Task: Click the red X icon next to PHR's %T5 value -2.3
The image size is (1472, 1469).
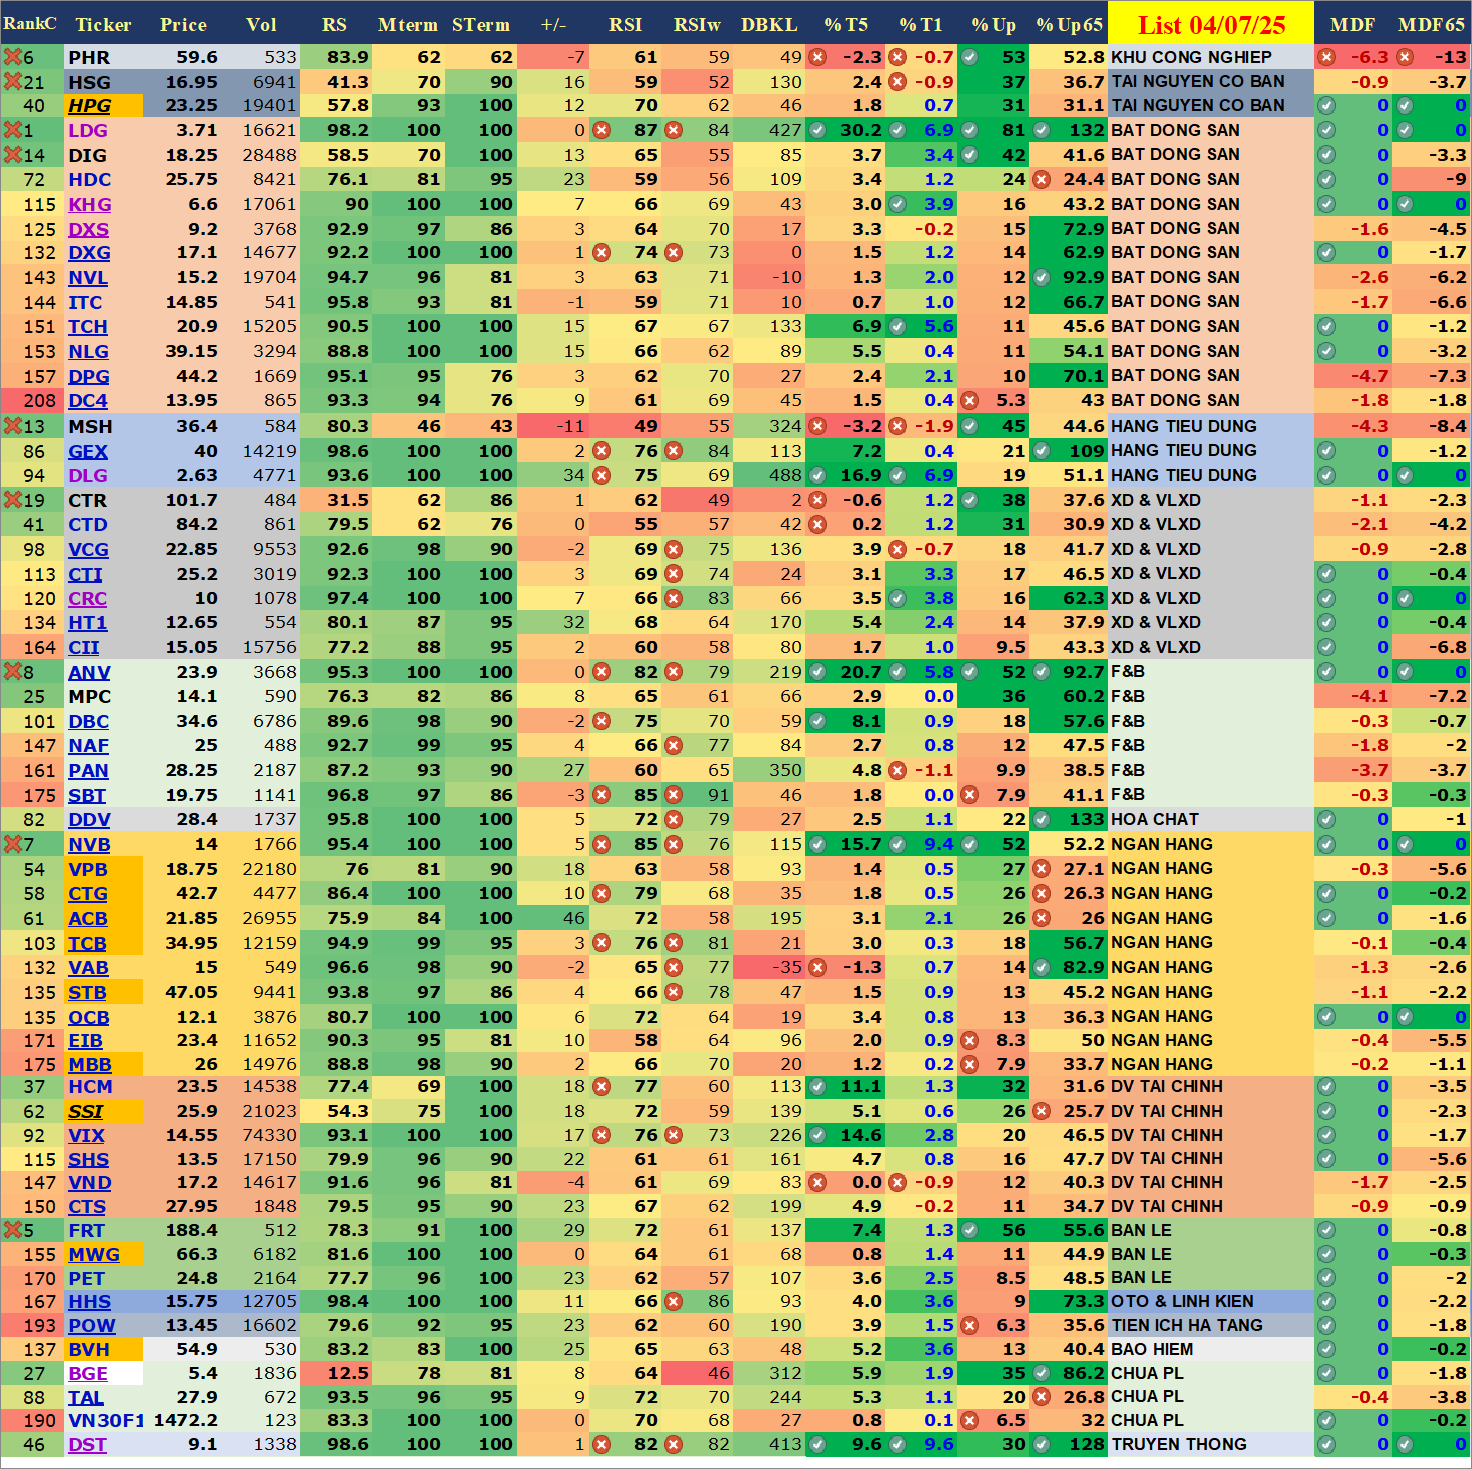Action: click(x=817, y=57)
